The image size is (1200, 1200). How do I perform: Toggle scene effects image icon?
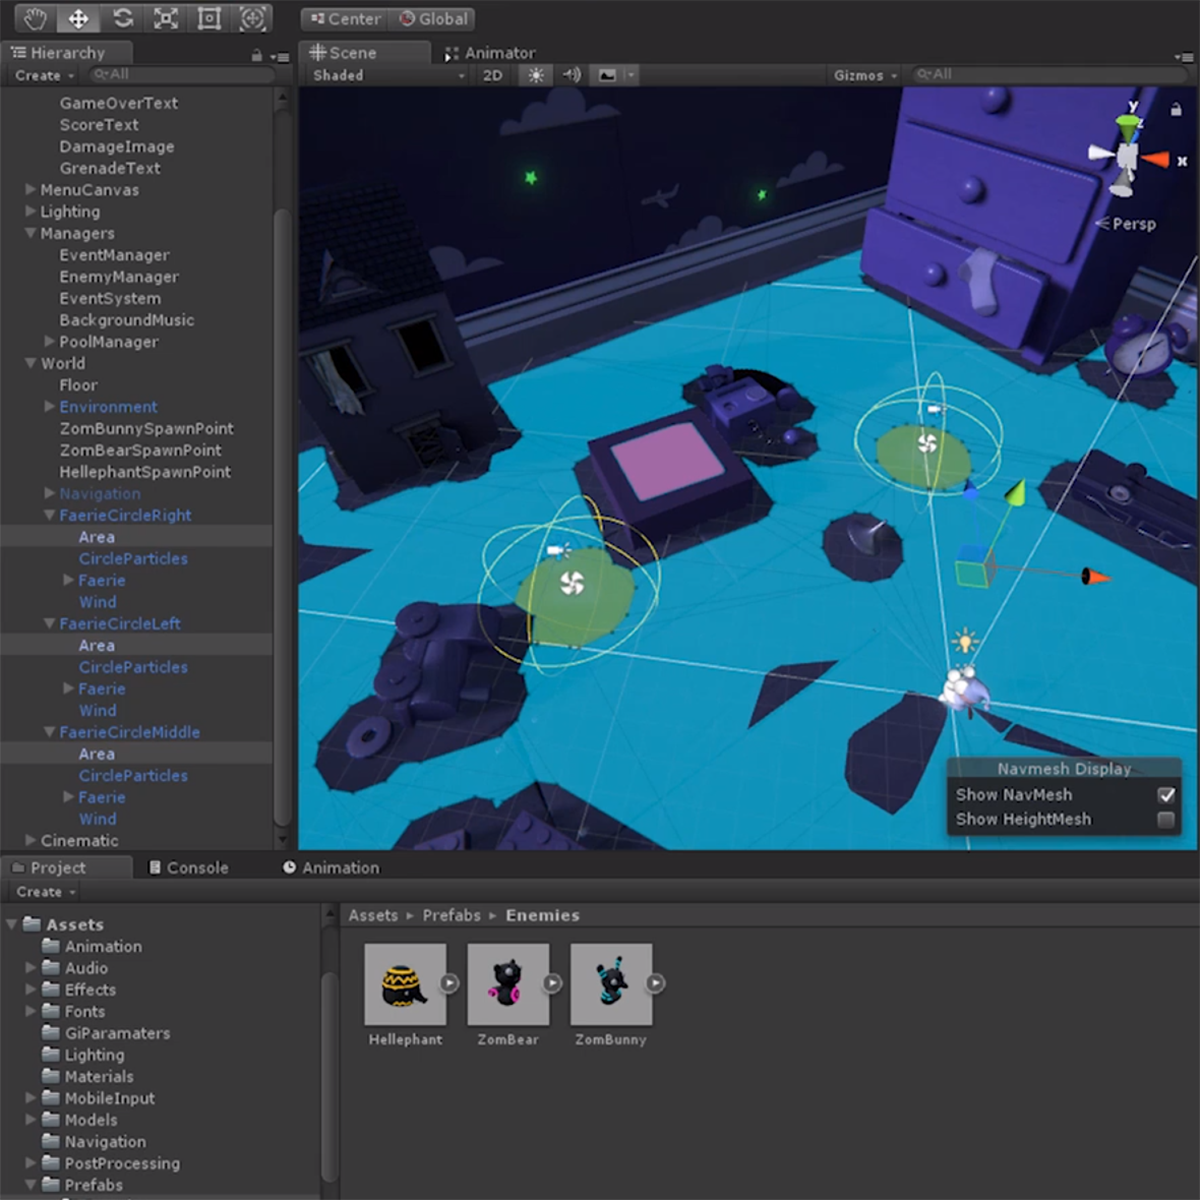(607, 75)
